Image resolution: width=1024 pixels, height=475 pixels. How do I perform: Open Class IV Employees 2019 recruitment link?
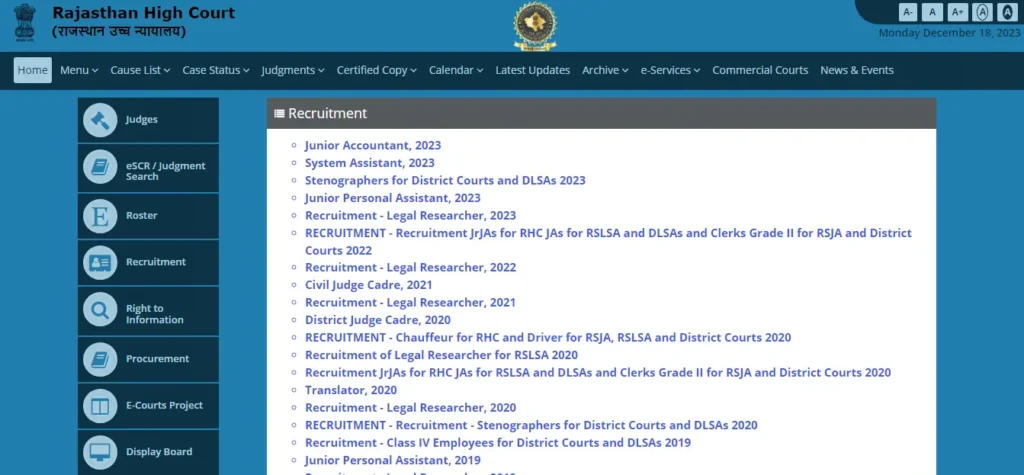[x=498, y=443]
